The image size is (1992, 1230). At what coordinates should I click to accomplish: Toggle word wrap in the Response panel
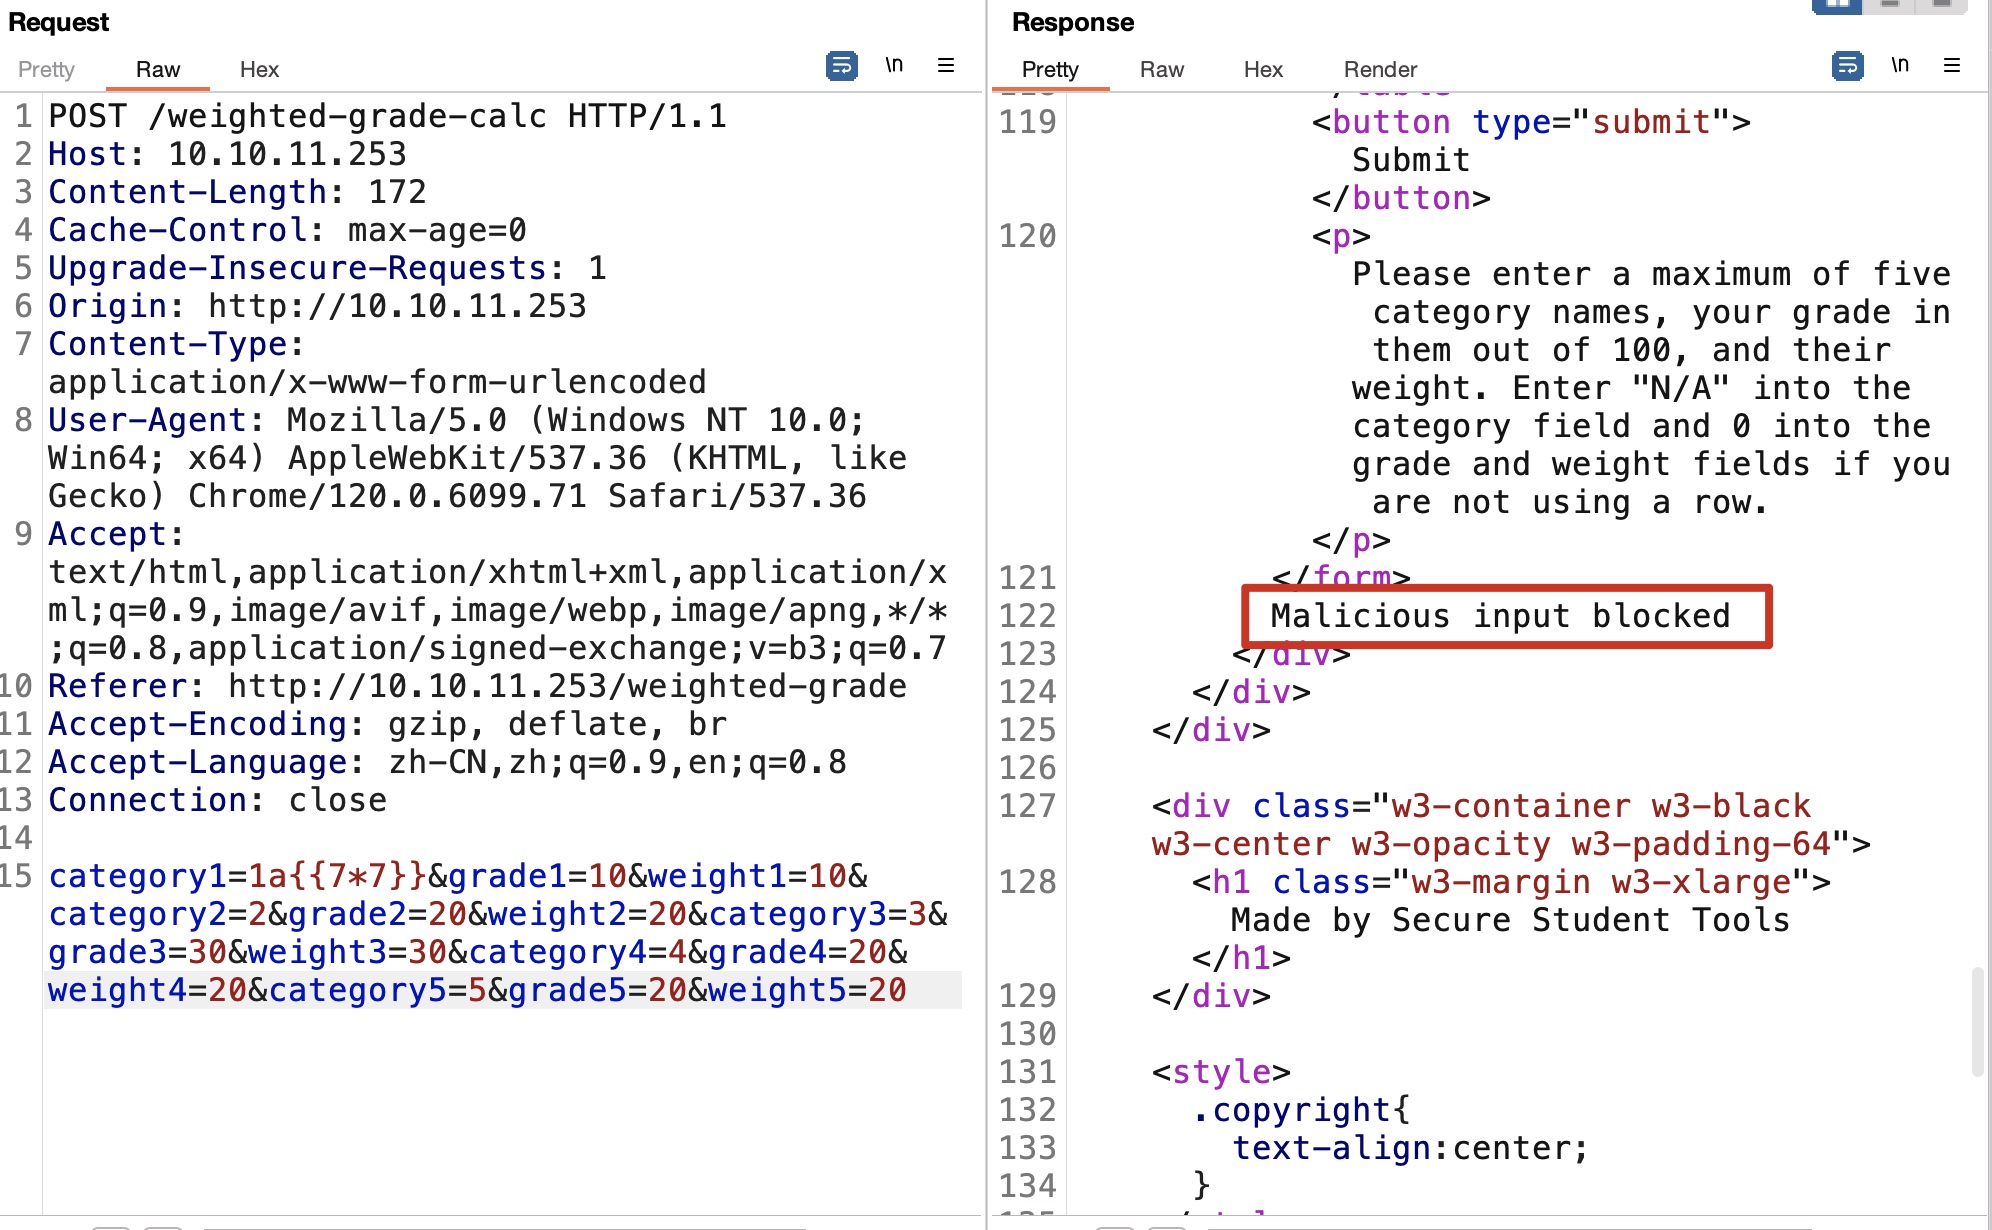point(1847,66)
